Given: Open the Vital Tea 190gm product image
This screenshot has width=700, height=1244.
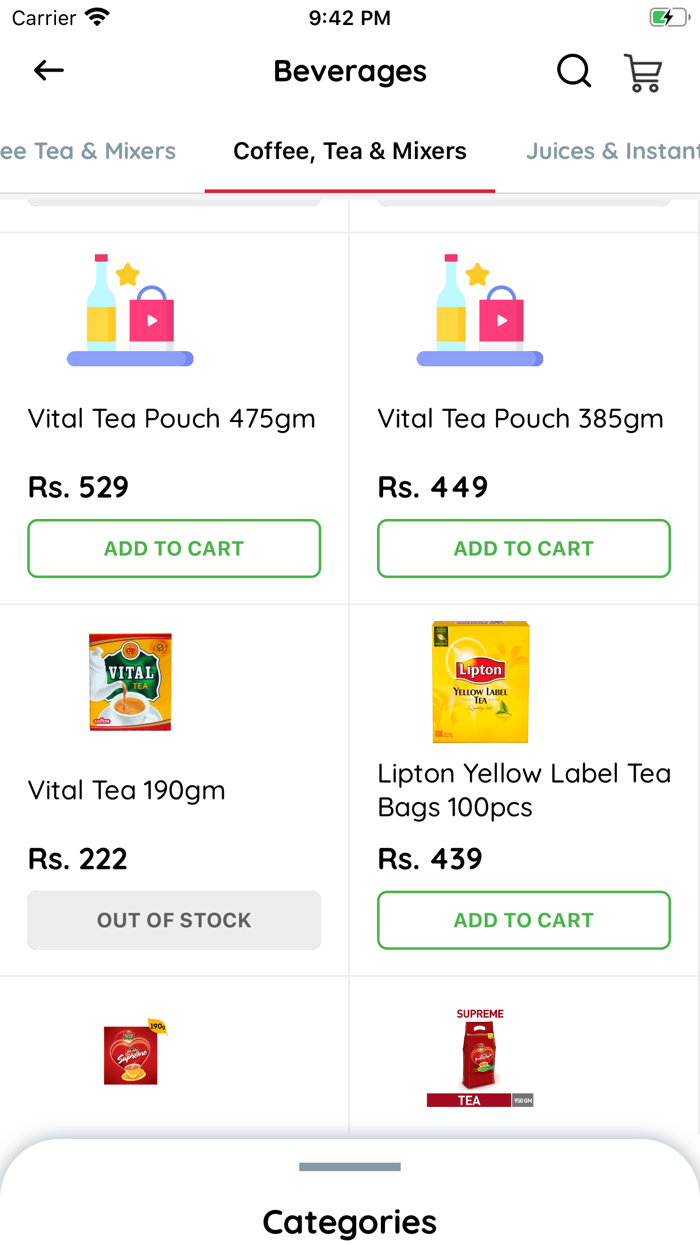Looking at the screenshot, I should (130, 681).
